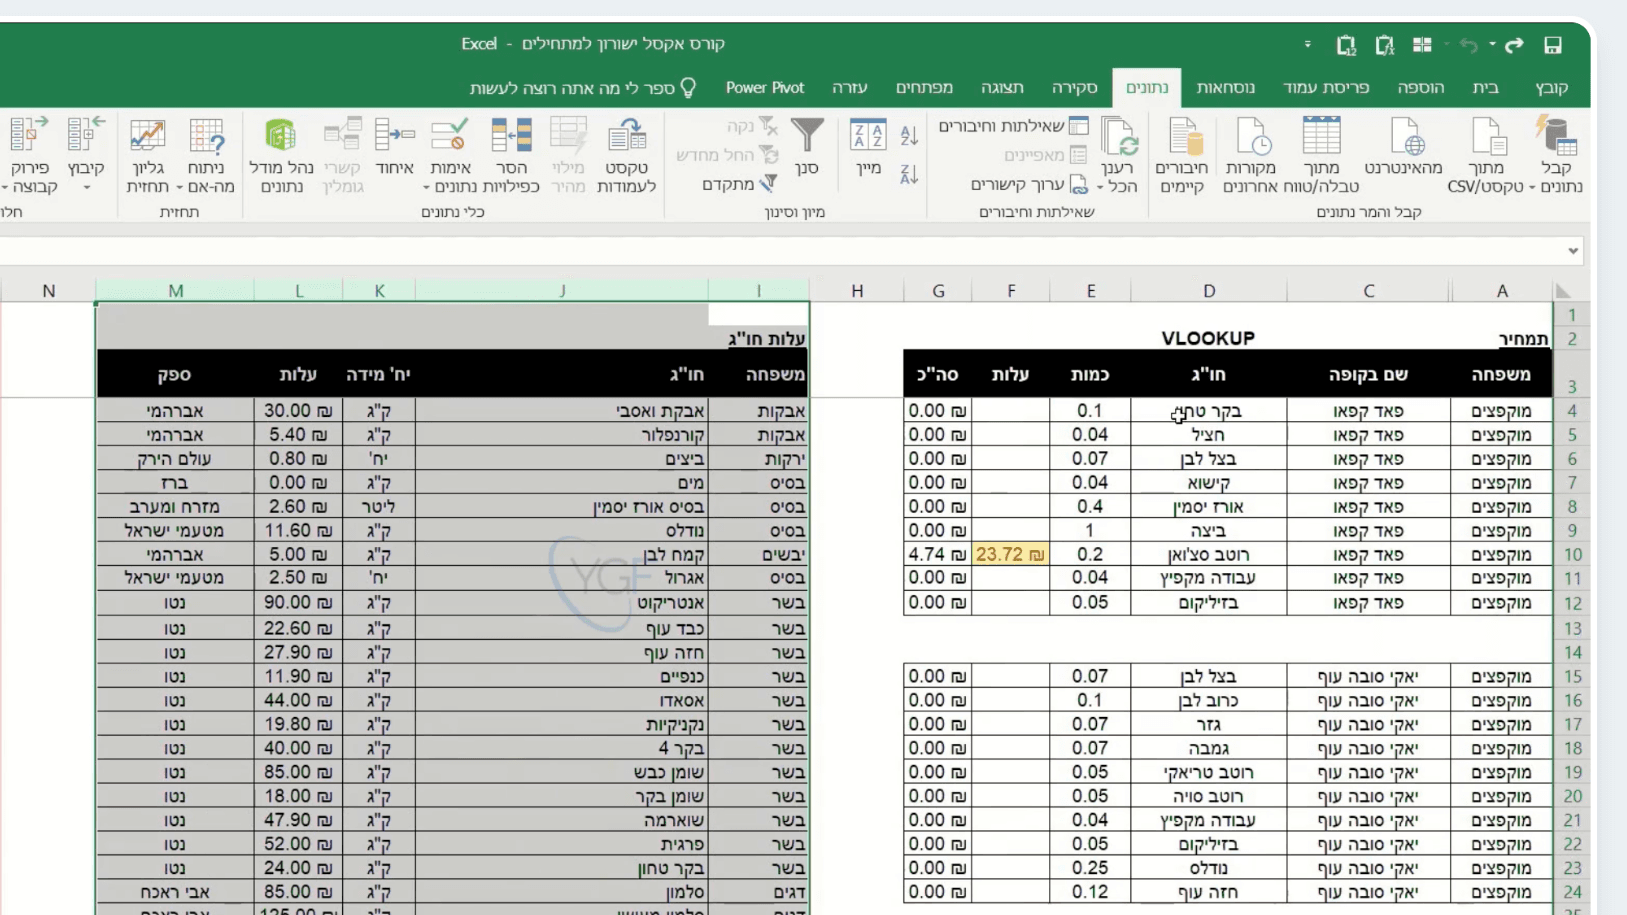Click Text to Columns (טקסט לעמודות)
Viewport: 1627px width, 915px height.
[x=627, y=155]
